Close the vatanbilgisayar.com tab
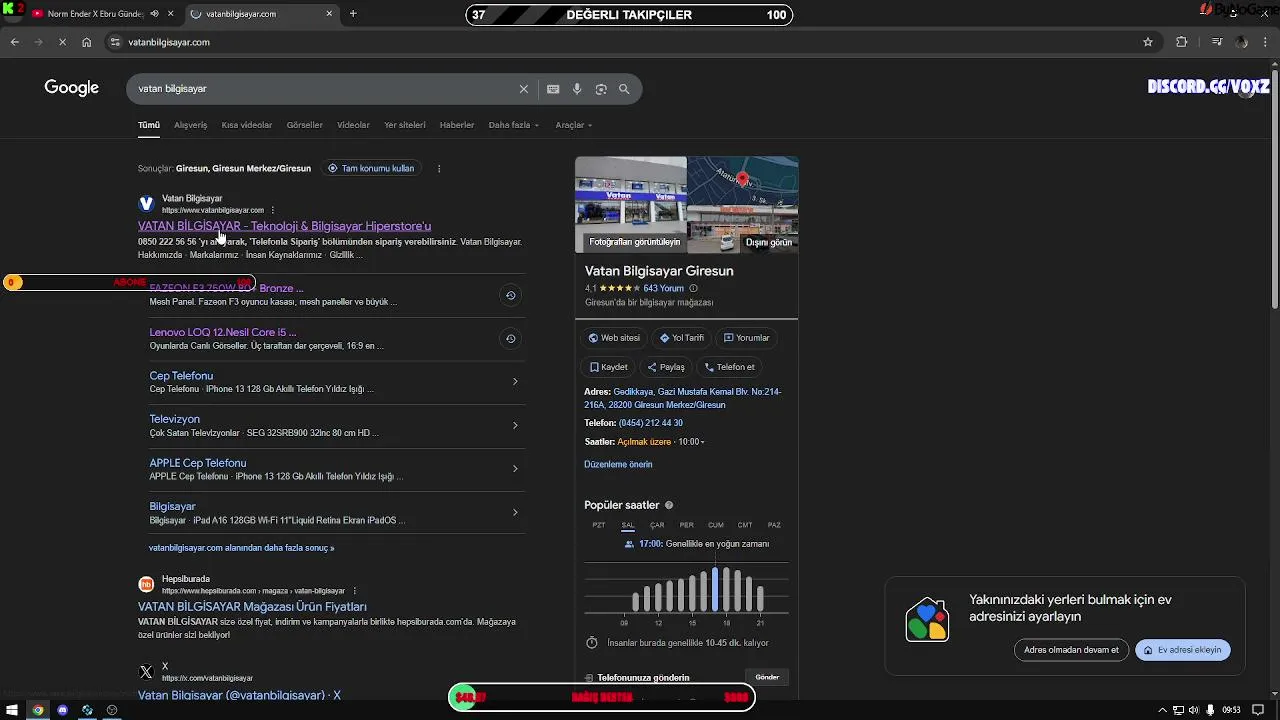 pyautogui.click(x=330, y=14)
